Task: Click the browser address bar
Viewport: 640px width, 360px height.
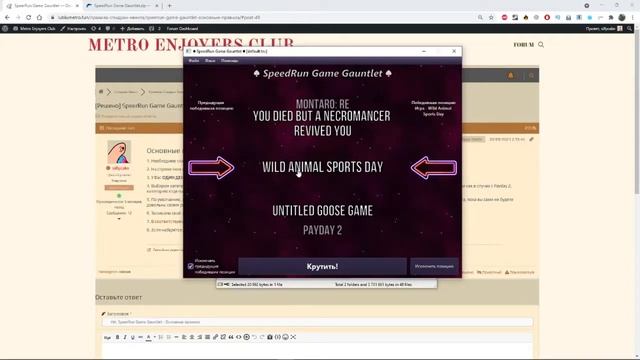Action: pyautogui.click(x=261, y=18)
